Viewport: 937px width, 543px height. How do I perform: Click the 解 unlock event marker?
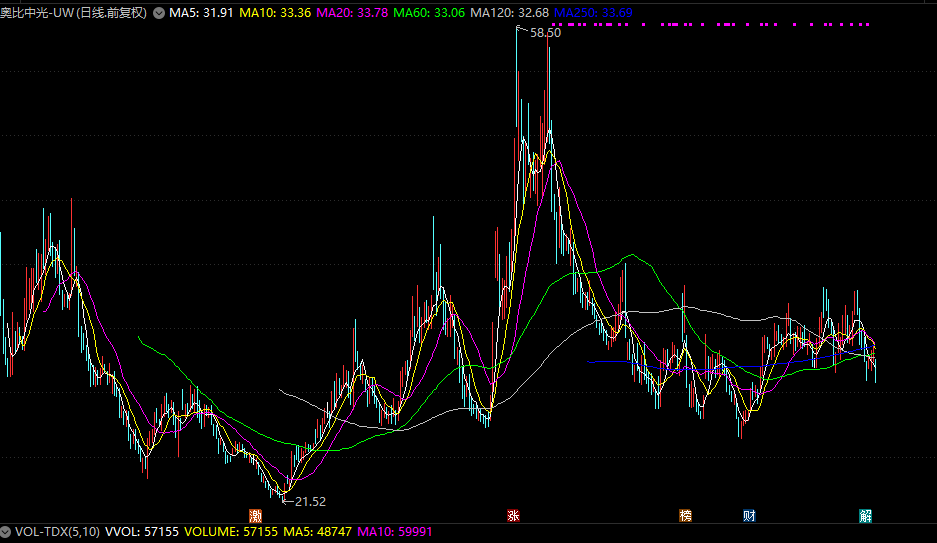point(866,515)
